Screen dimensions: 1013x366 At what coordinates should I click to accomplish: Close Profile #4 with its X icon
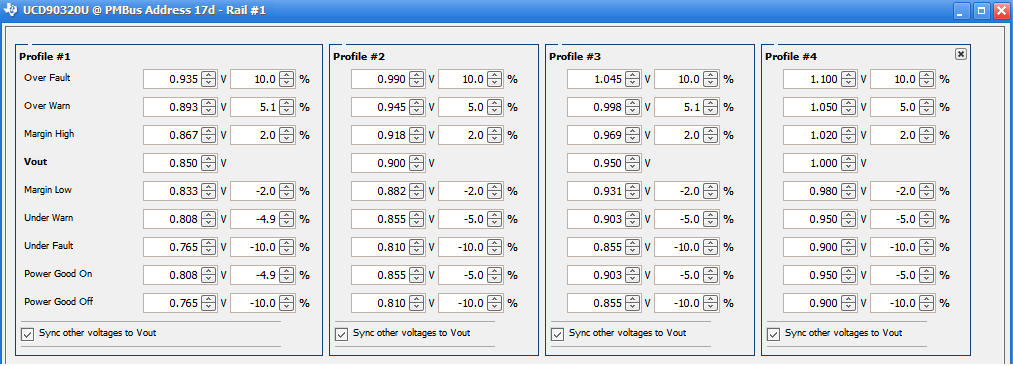click(961, 54)
